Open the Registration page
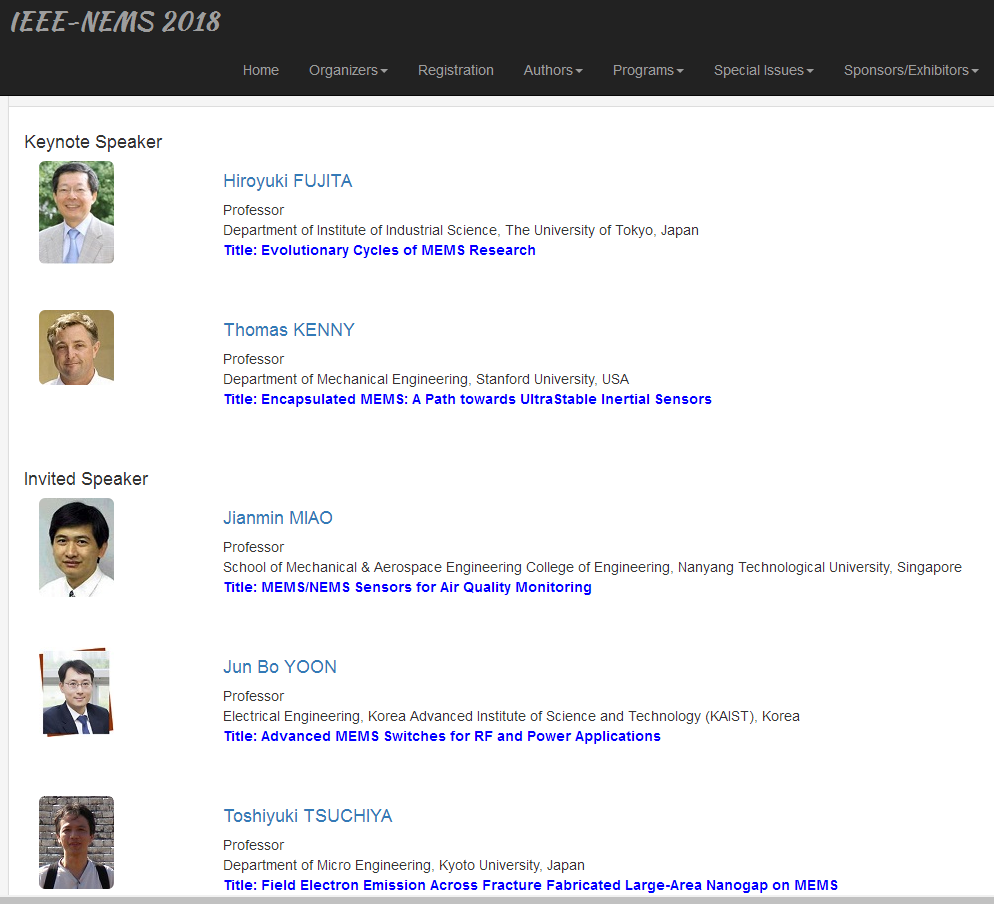Image resolution: width=994 pixels, height=904 pixels. click(455, 70)
